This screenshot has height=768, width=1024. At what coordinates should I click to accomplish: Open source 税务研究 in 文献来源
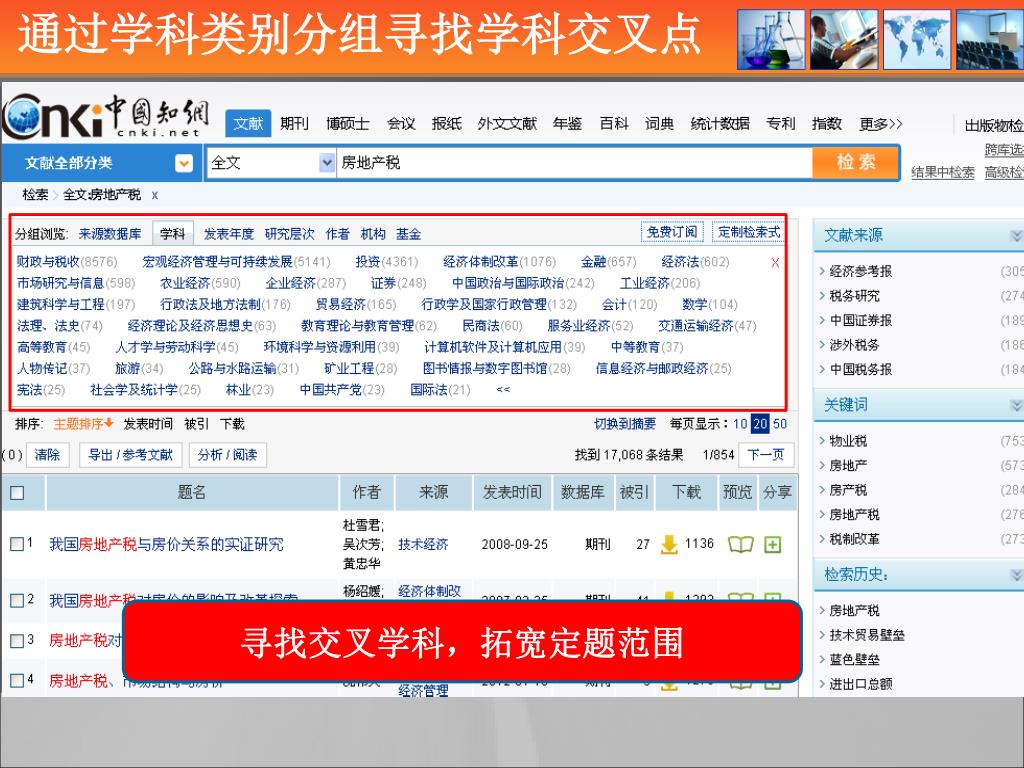854,296
